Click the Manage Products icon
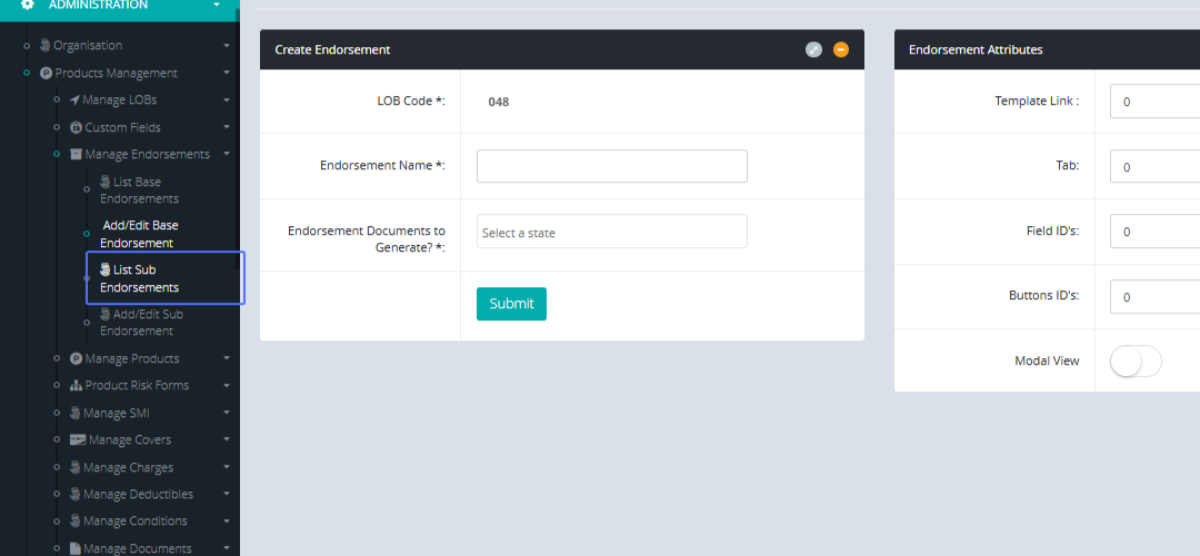Viewport: 1200px width, 556px height. 76,358
